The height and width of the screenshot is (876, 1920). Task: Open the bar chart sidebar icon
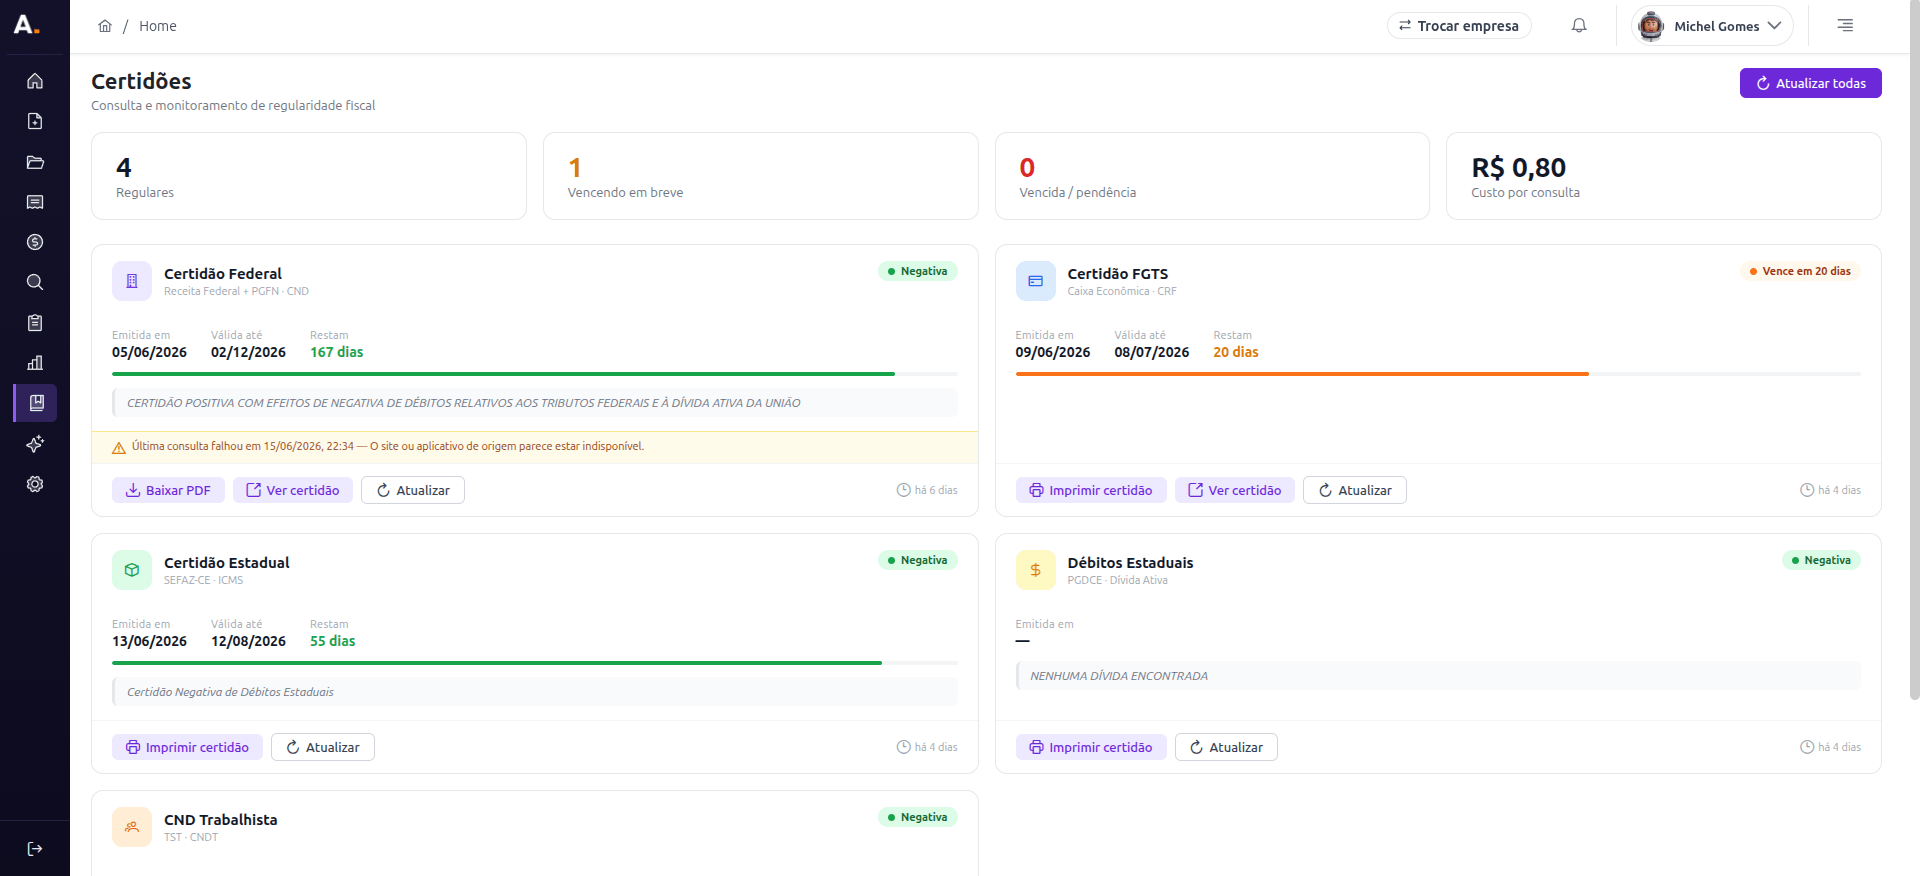point(35,363)
